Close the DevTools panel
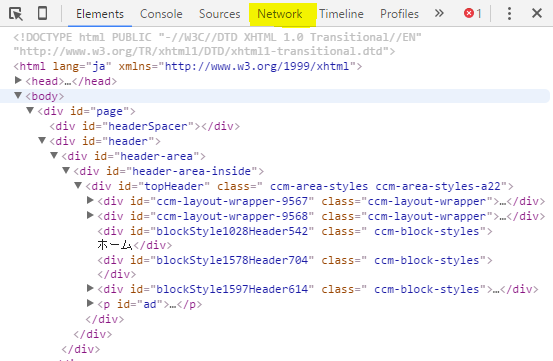553x361 pixels. 537,13
